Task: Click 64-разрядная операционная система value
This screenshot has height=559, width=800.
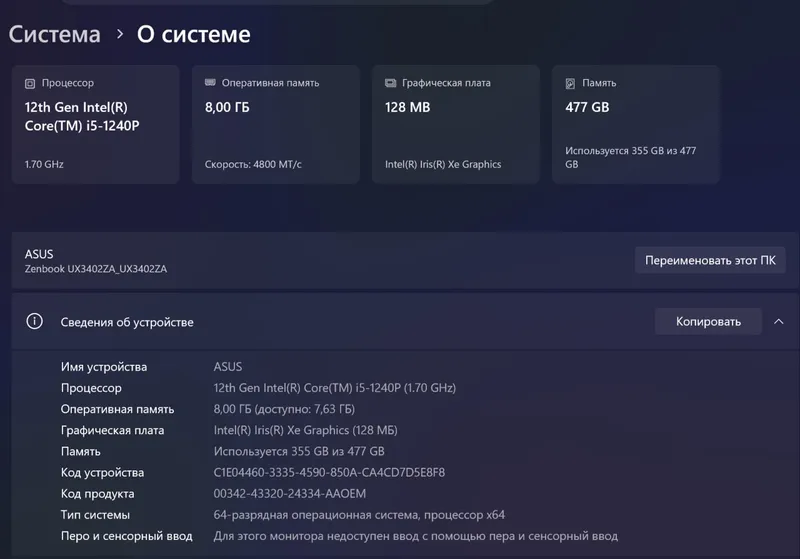Action: [359, 515]
